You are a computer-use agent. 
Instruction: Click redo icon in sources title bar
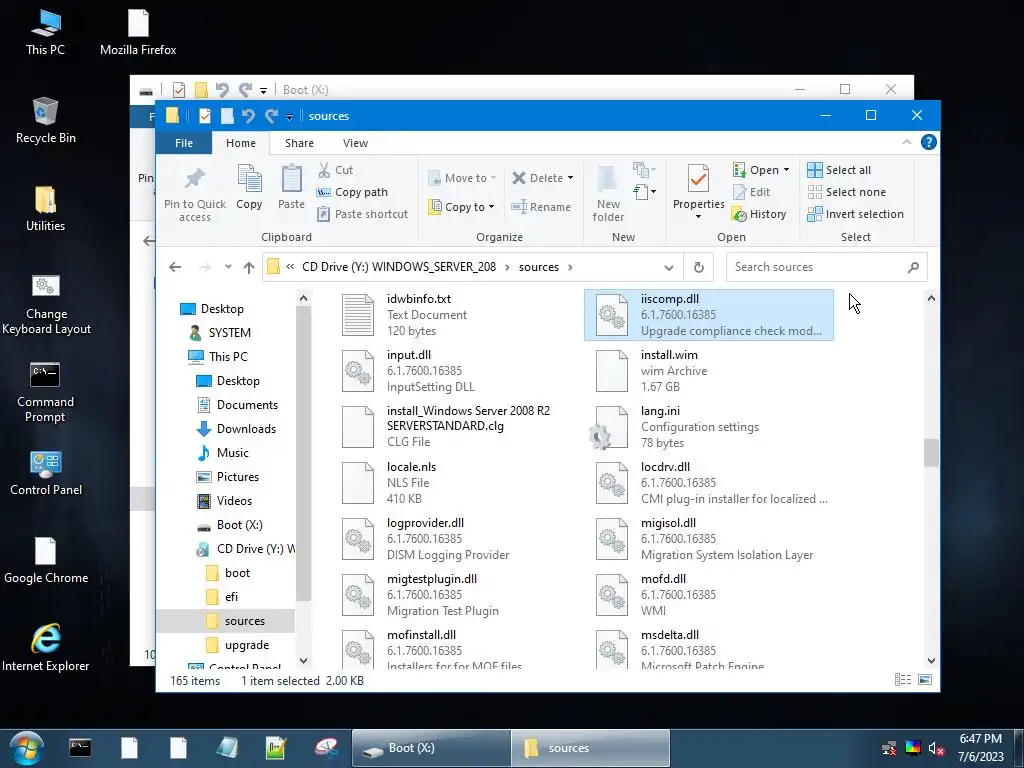[271, 116]
